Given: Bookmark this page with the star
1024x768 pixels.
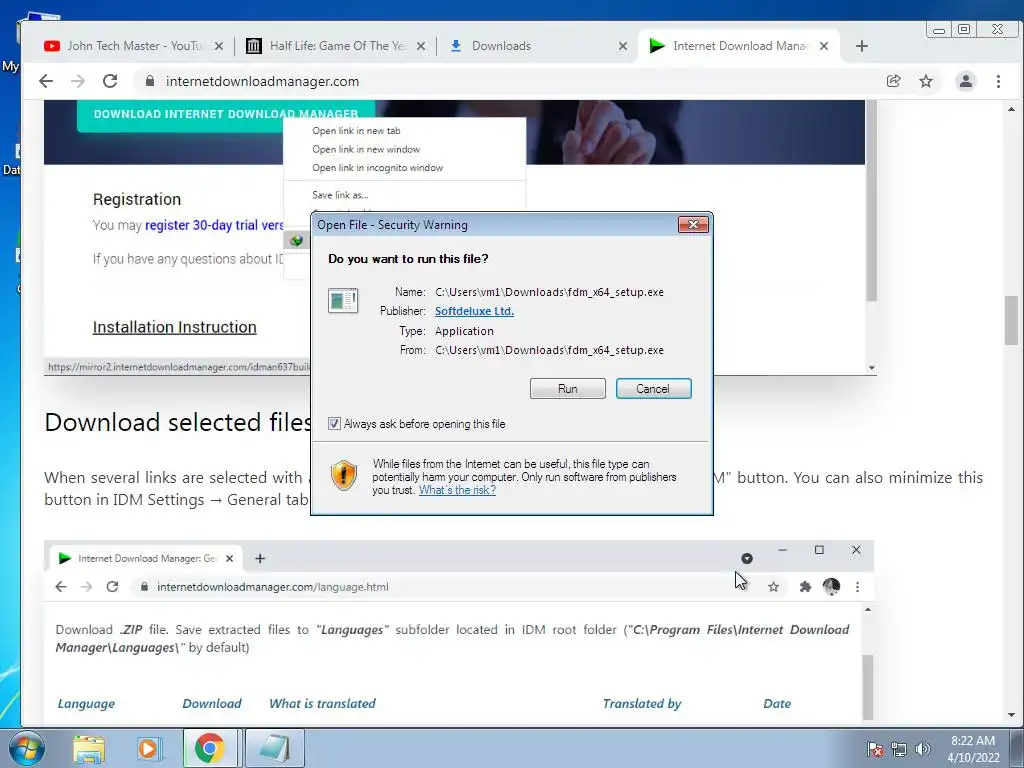Looking at the screenshot, I should click(926, 81).
